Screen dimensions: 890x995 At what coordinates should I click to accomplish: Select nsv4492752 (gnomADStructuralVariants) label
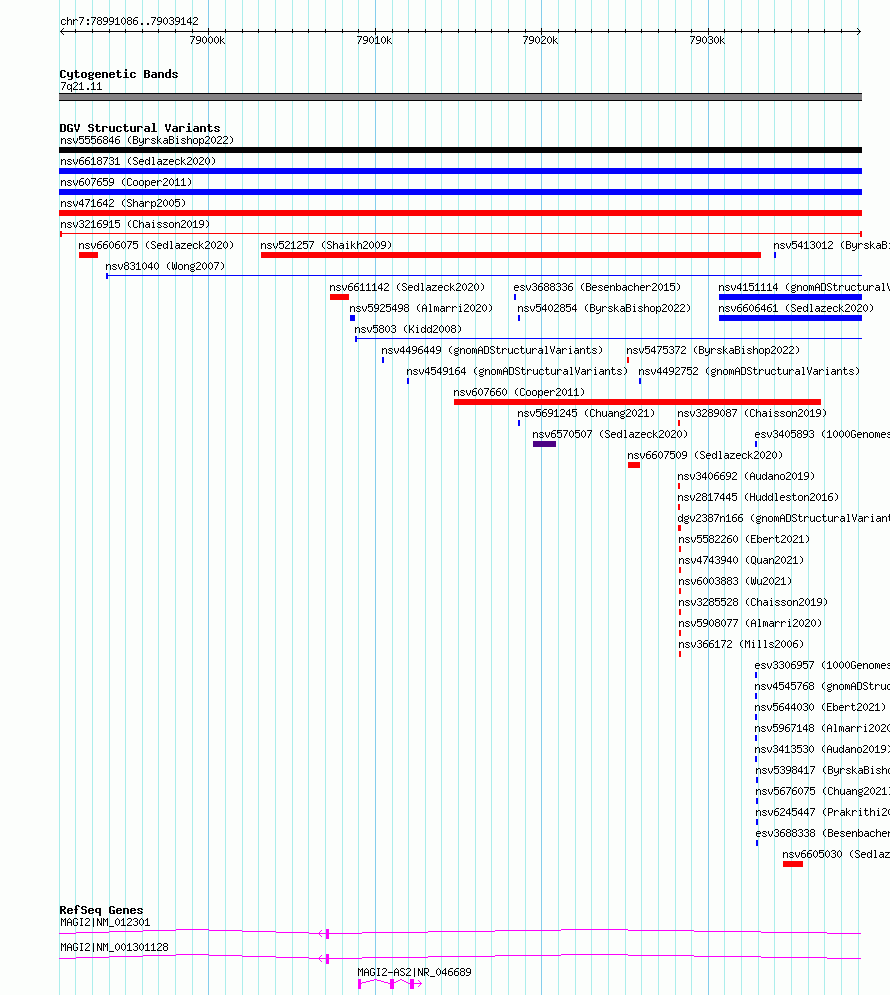point(749,371)
